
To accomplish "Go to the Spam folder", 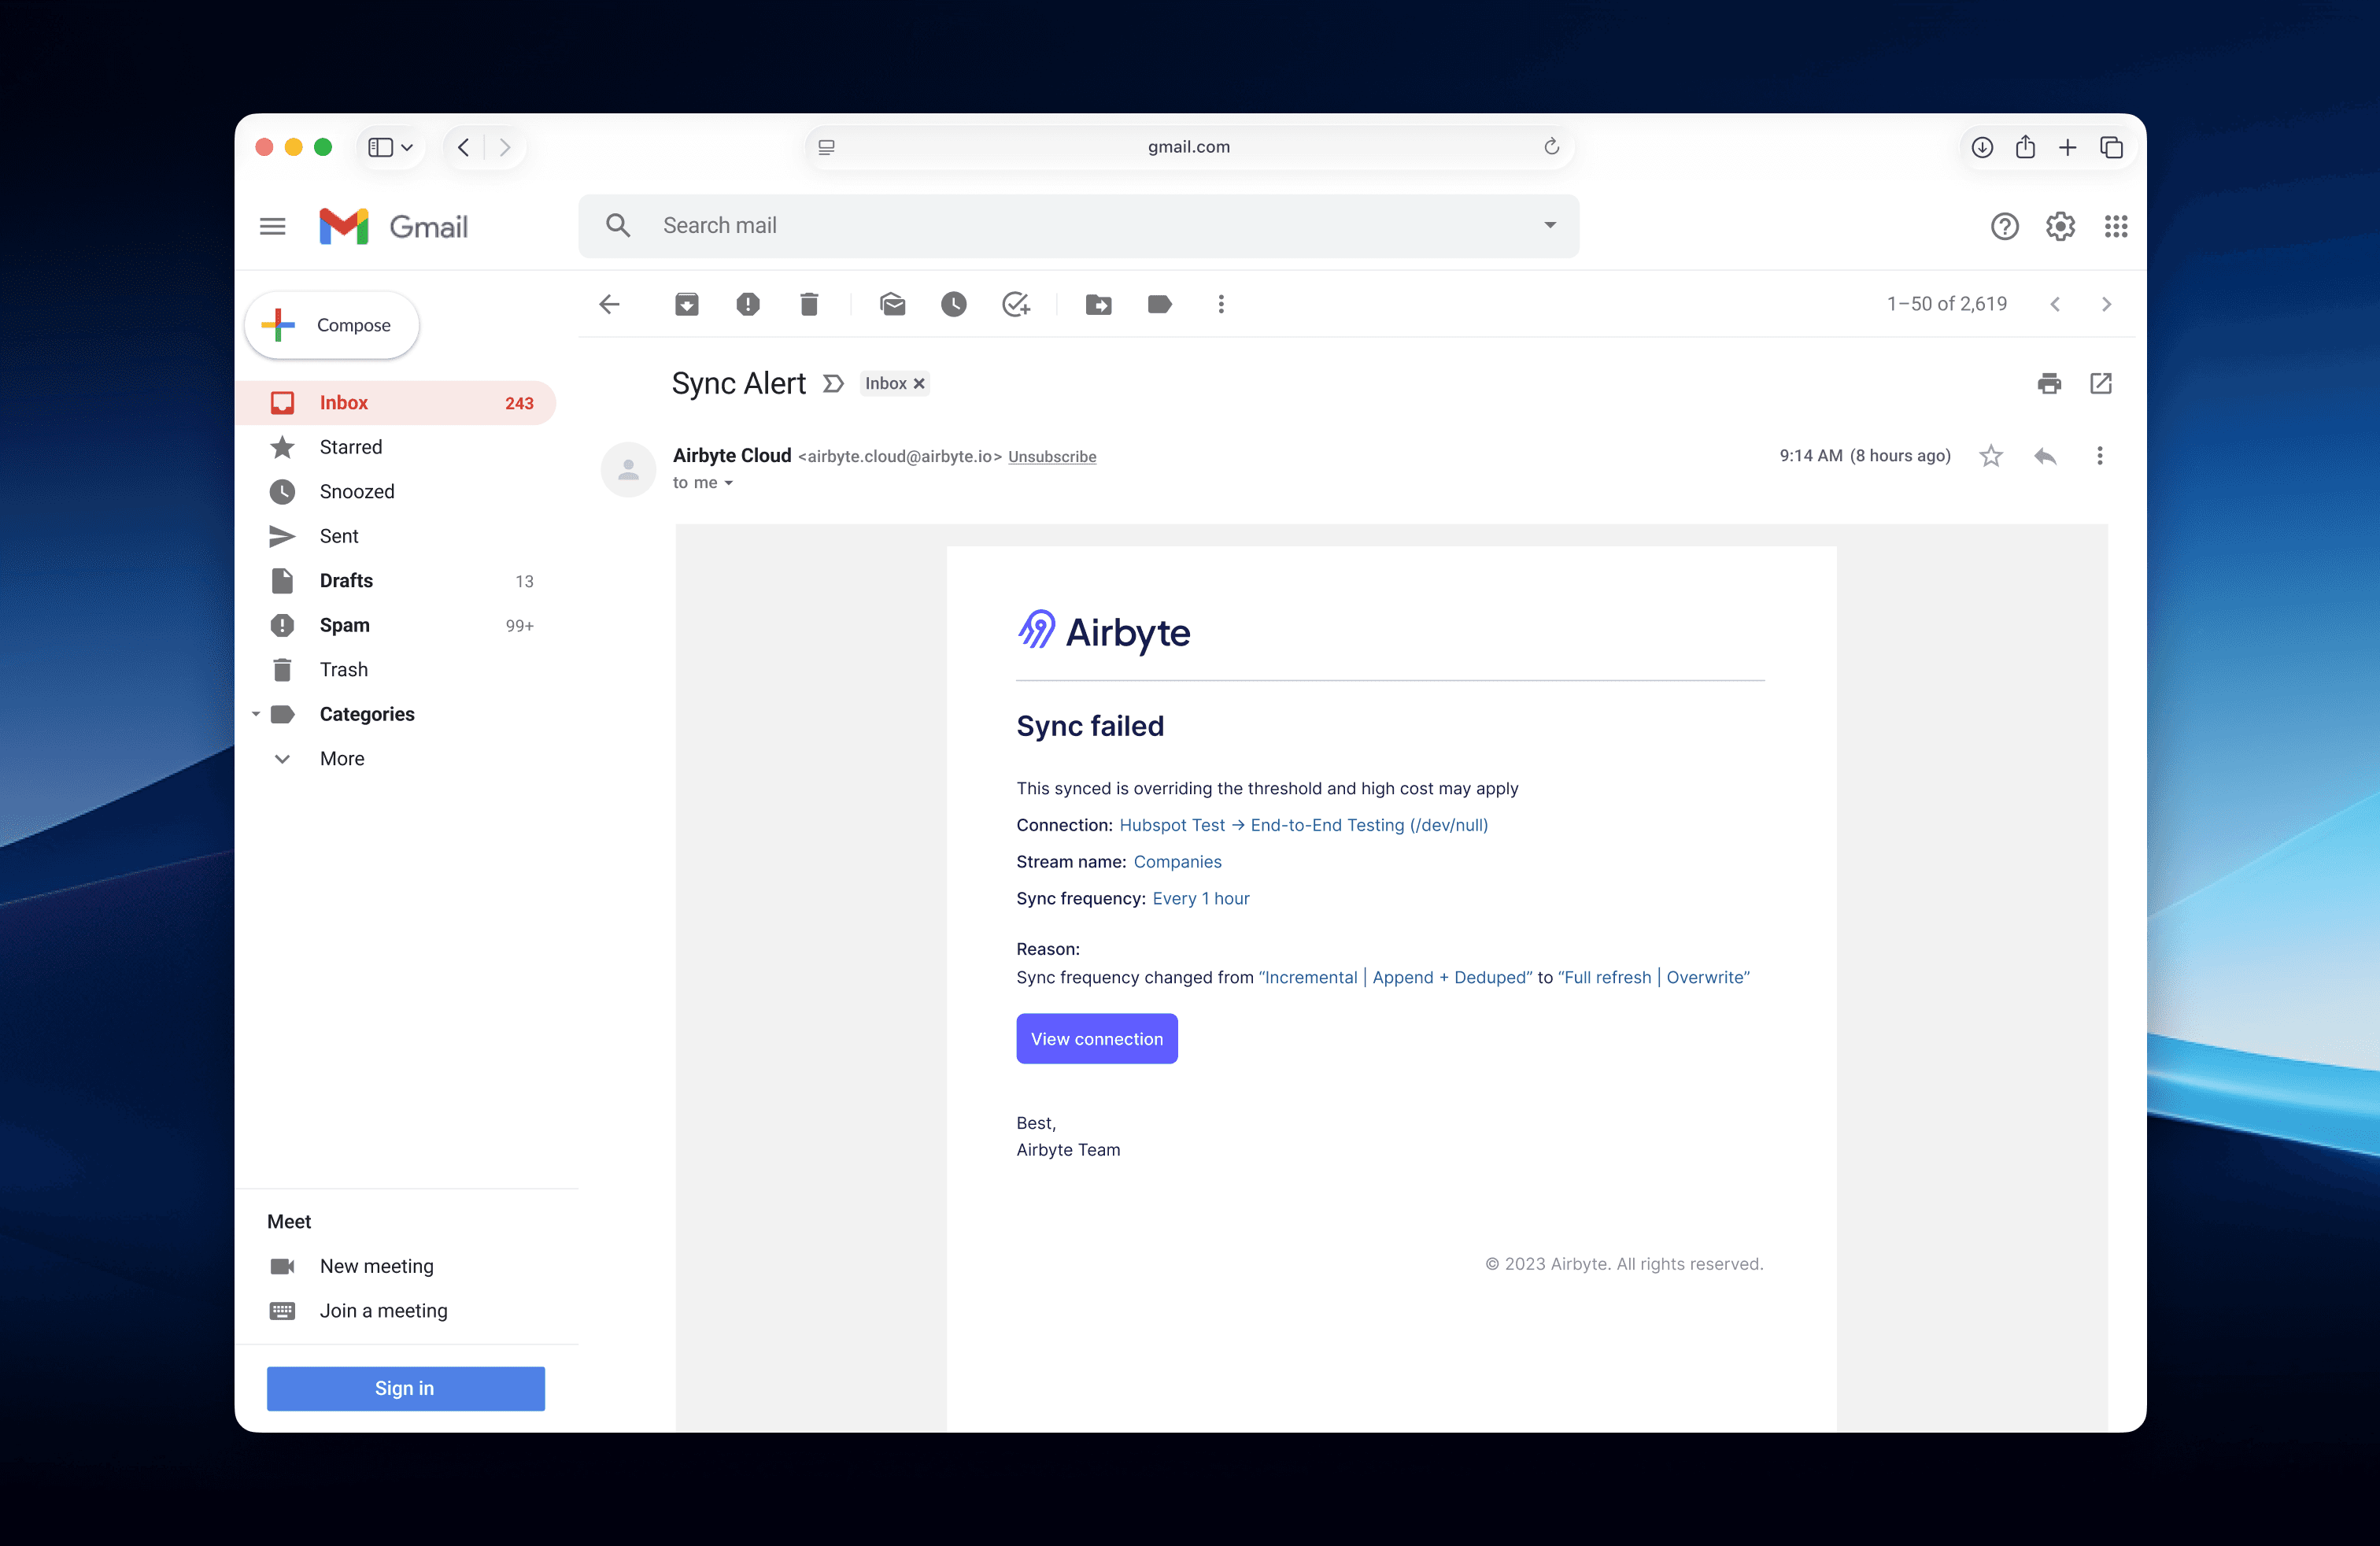I will 344,625.
